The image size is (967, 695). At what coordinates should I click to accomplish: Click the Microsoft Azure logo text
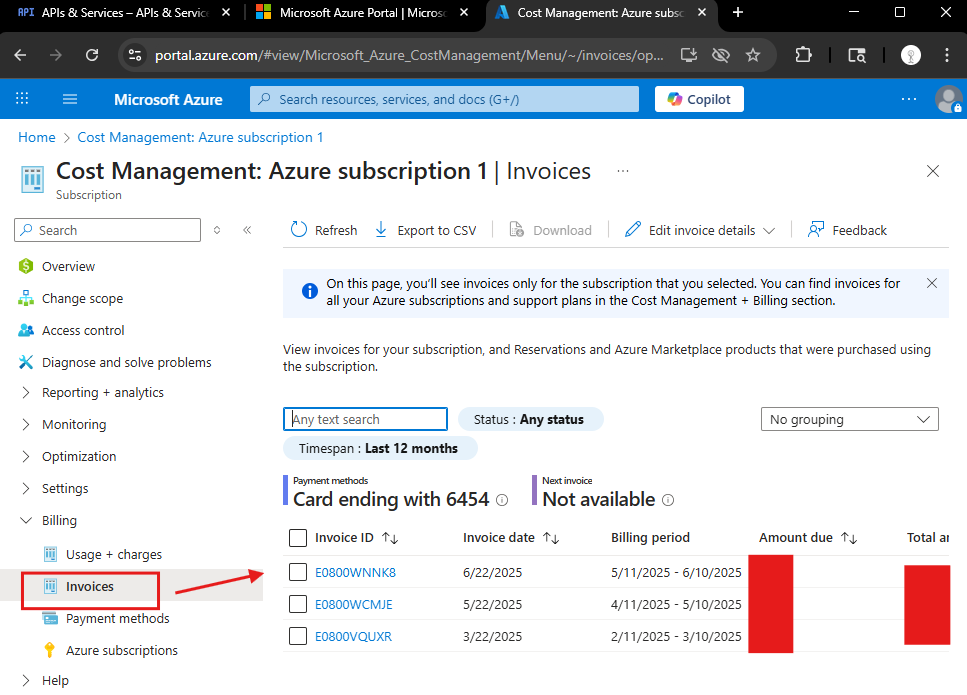pos(168,99)
